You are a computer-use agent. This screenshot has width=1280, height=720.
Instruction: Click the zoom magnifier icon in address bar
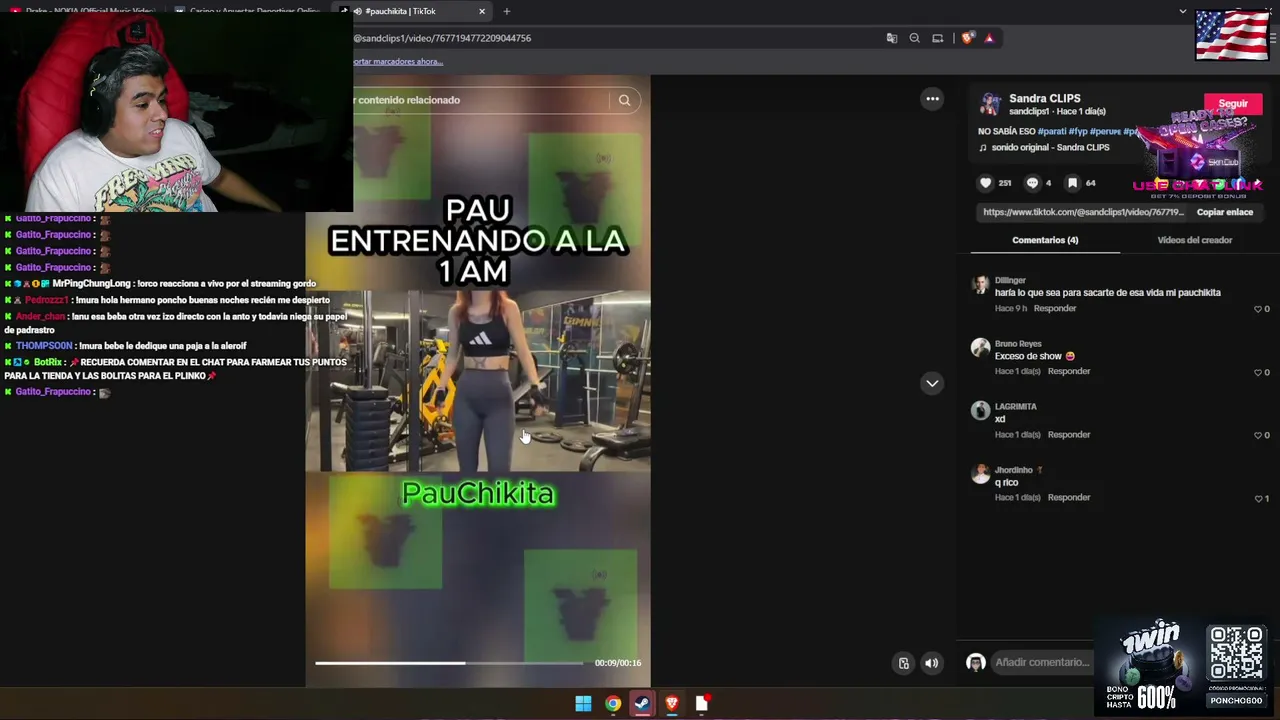(914, 38)
